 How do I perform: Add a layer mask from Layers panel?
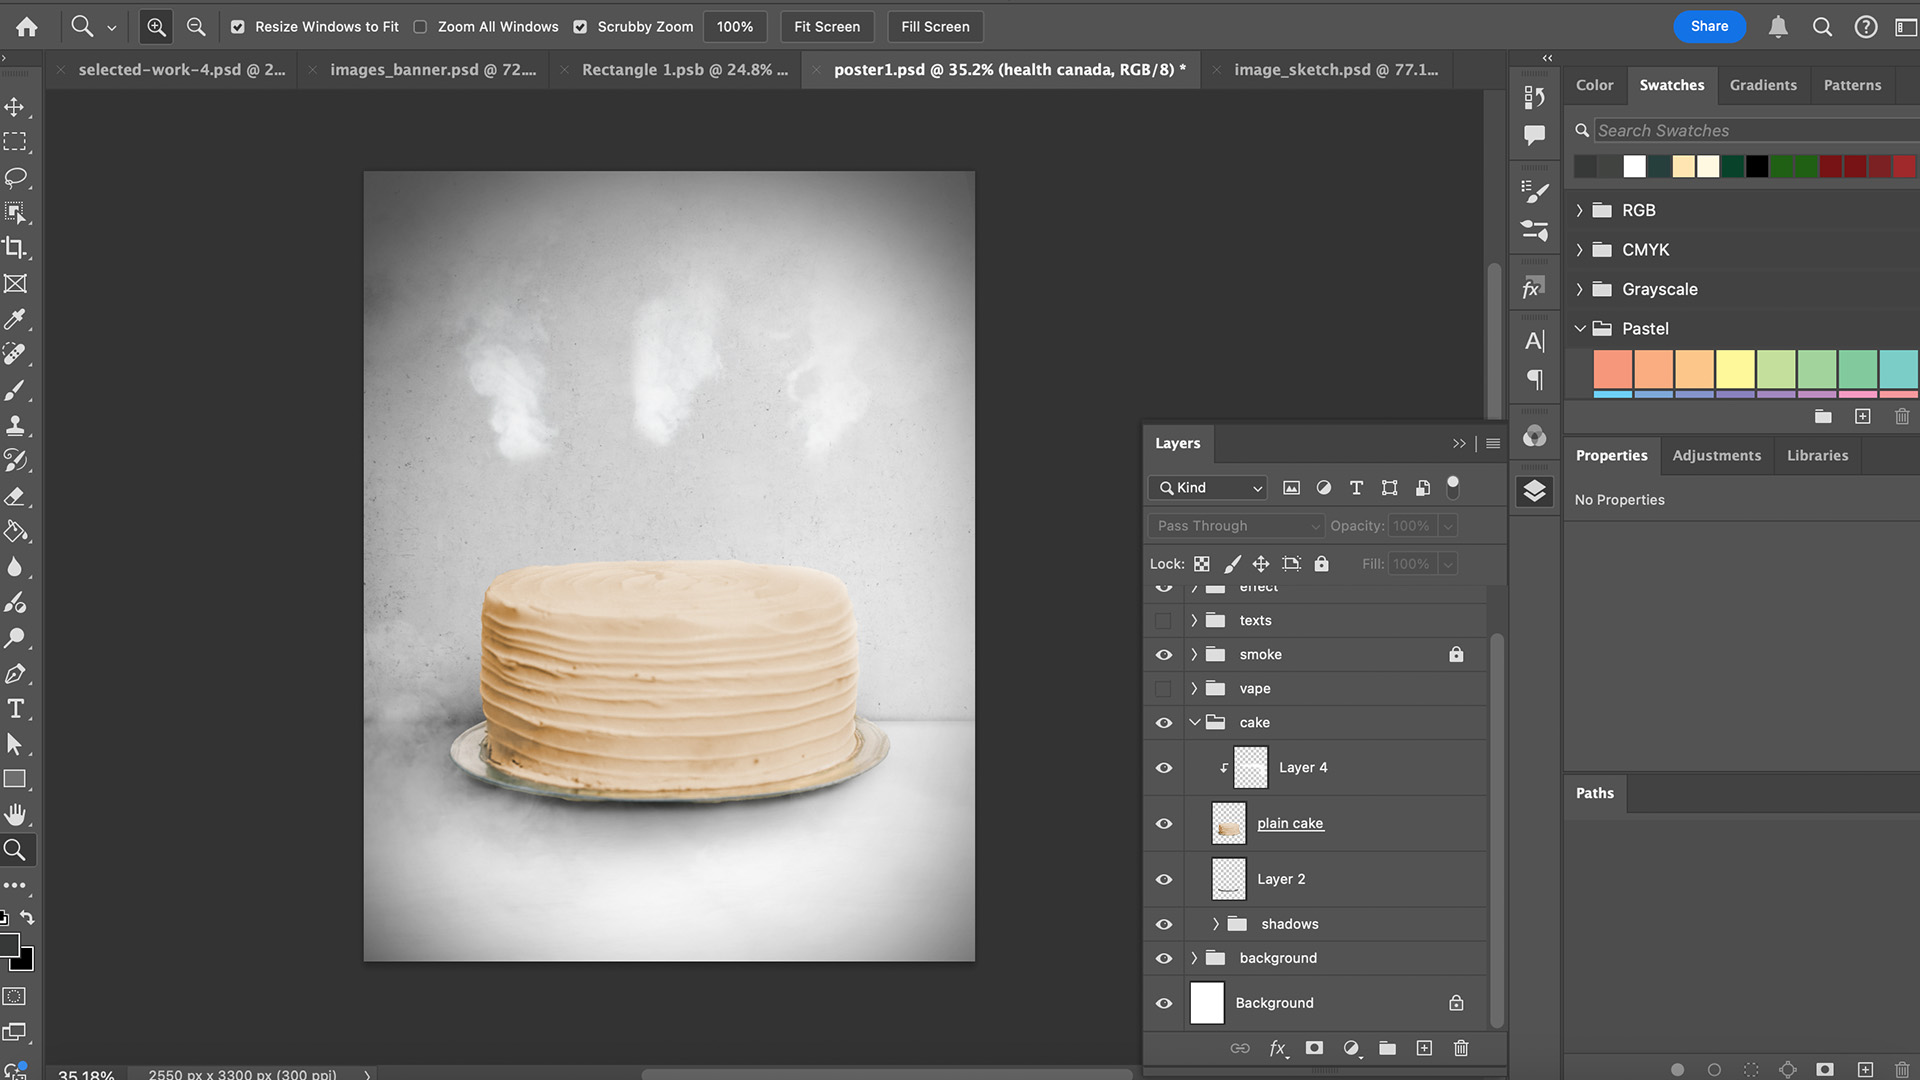1314,1048
